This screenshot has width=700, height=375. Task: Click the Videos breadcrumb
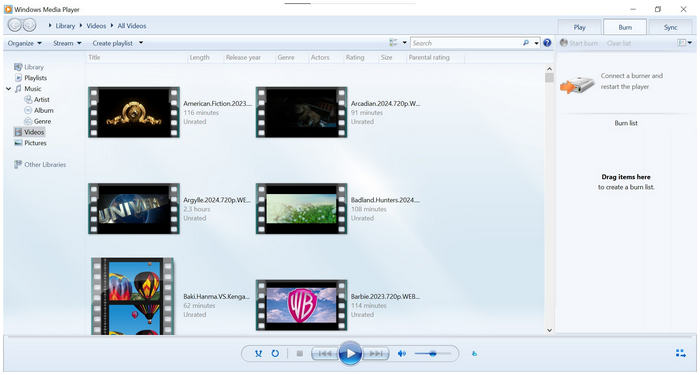pos(96,26)
